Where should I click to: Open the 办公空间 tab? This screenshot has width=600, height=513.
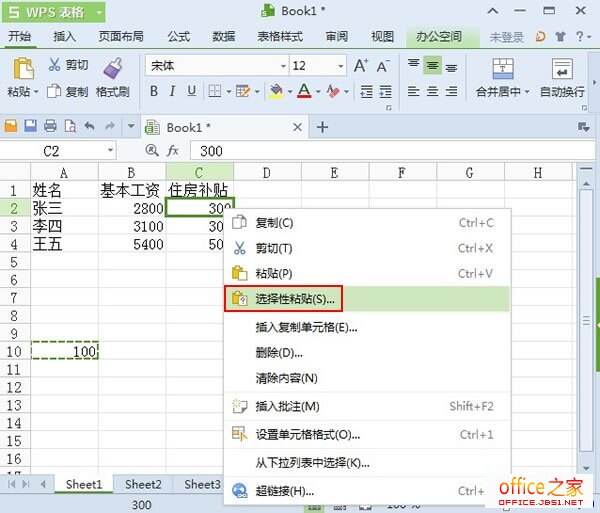[439, 36]
